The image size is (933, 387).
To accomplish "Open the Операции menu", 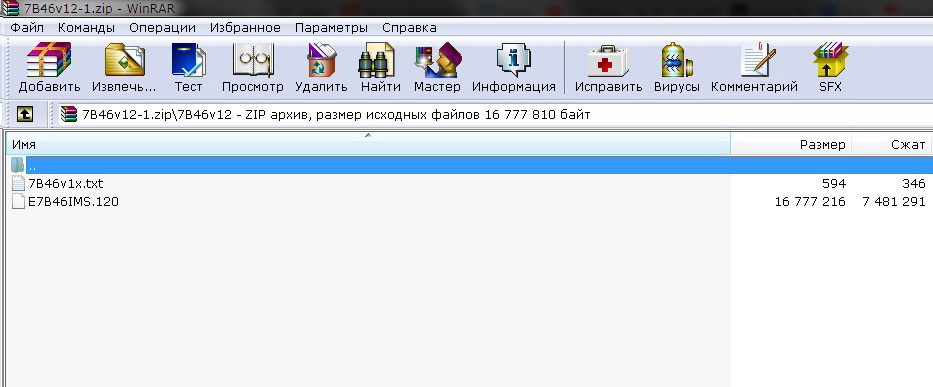I will (162, 28).
